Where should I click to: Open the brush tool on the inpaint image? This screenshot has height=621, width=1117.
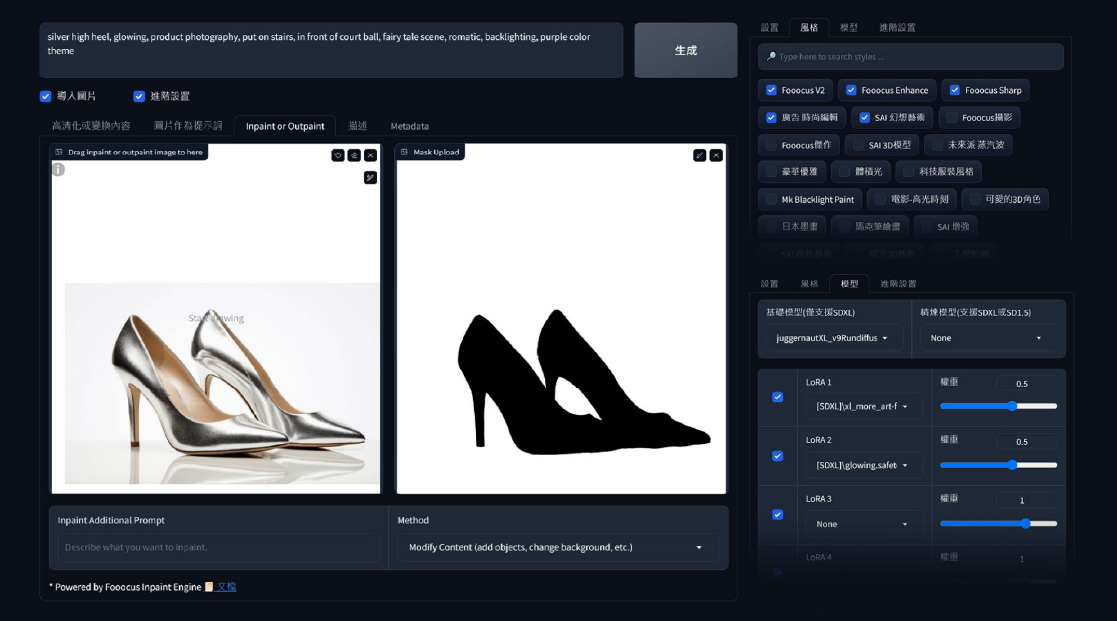[370, 177]
